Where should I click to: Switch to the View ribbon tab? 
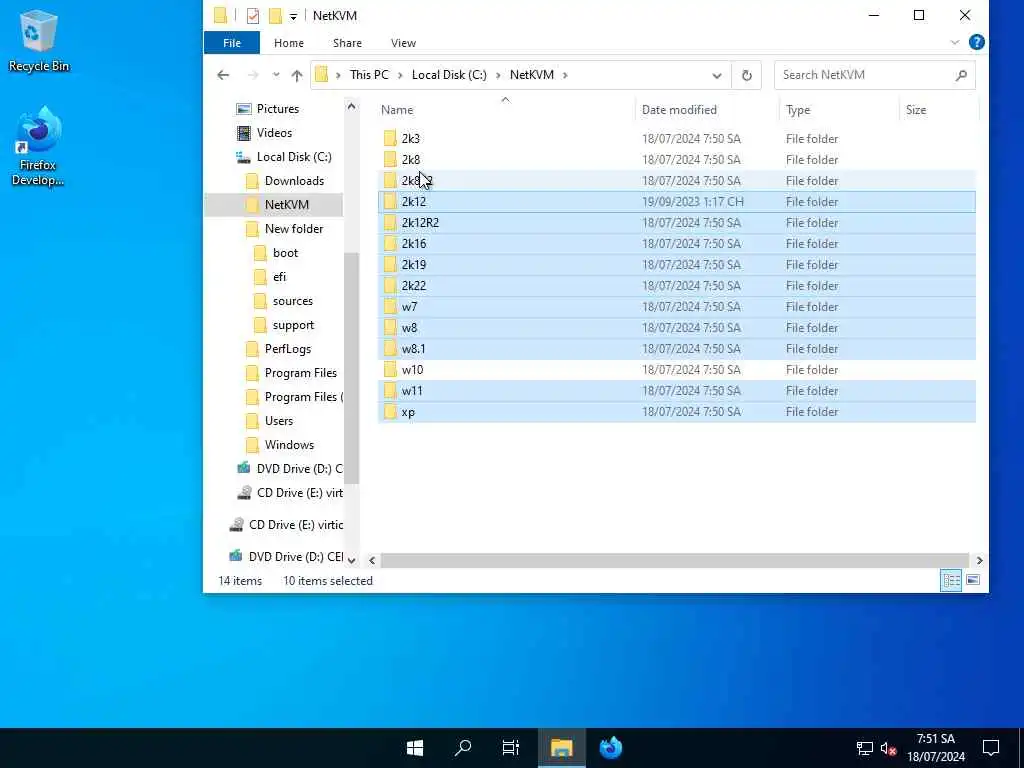click(403, 43)
